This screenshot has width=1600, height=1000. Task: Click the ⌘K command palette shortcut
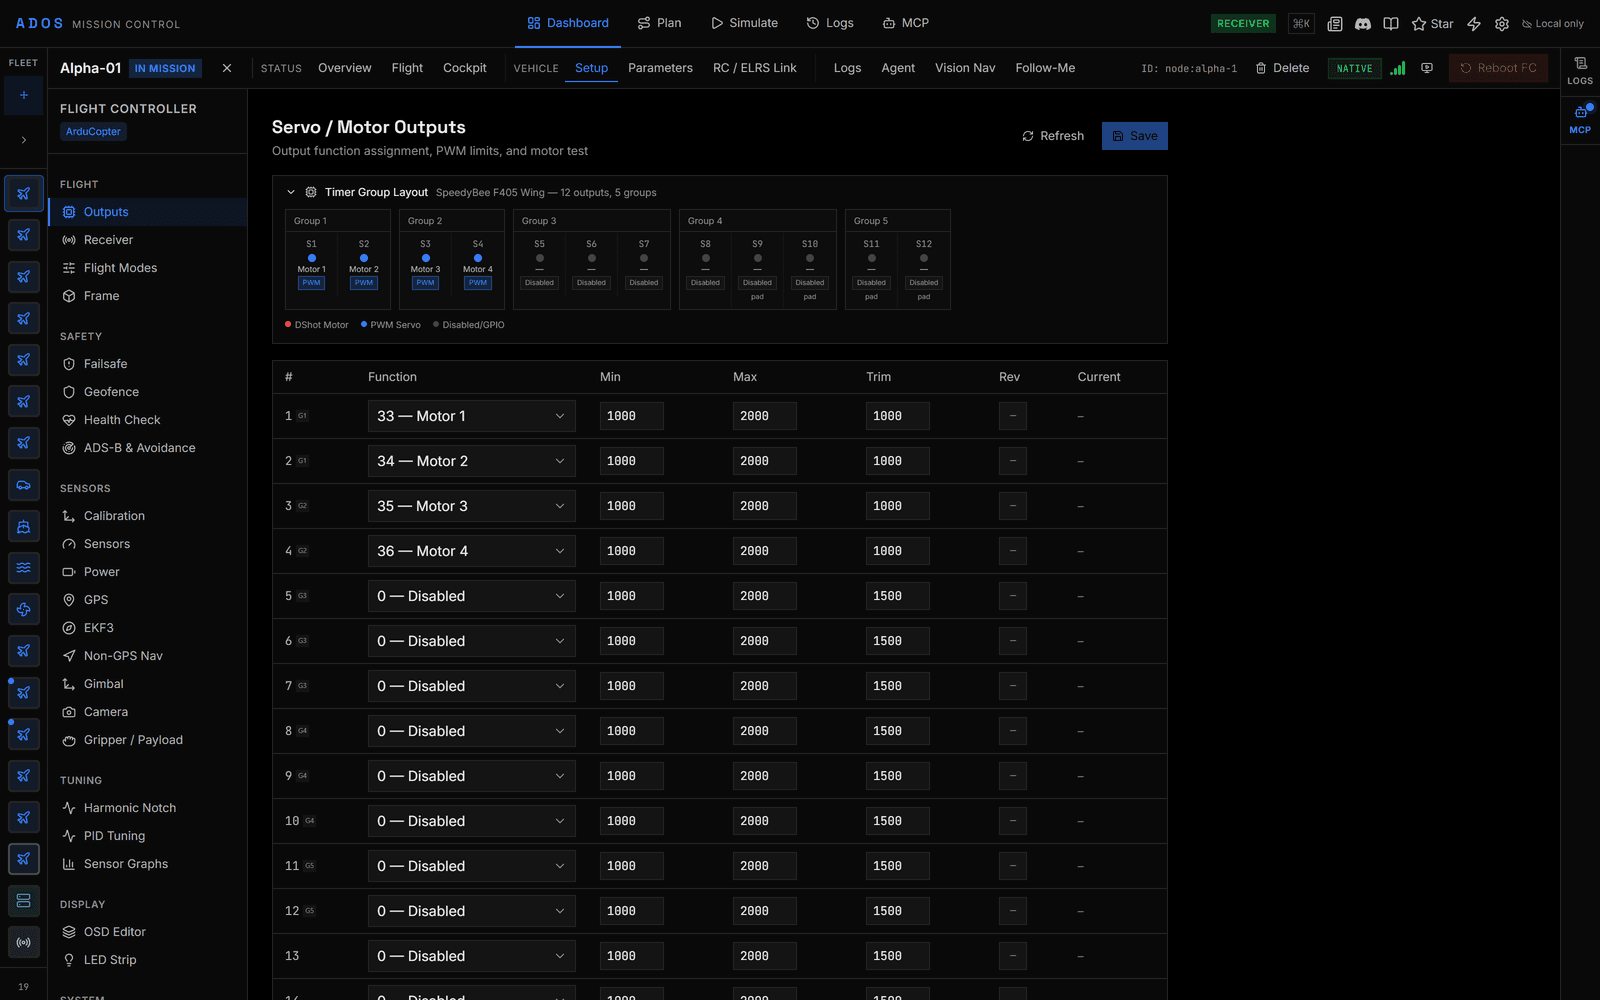click(x=1301, y=23)
